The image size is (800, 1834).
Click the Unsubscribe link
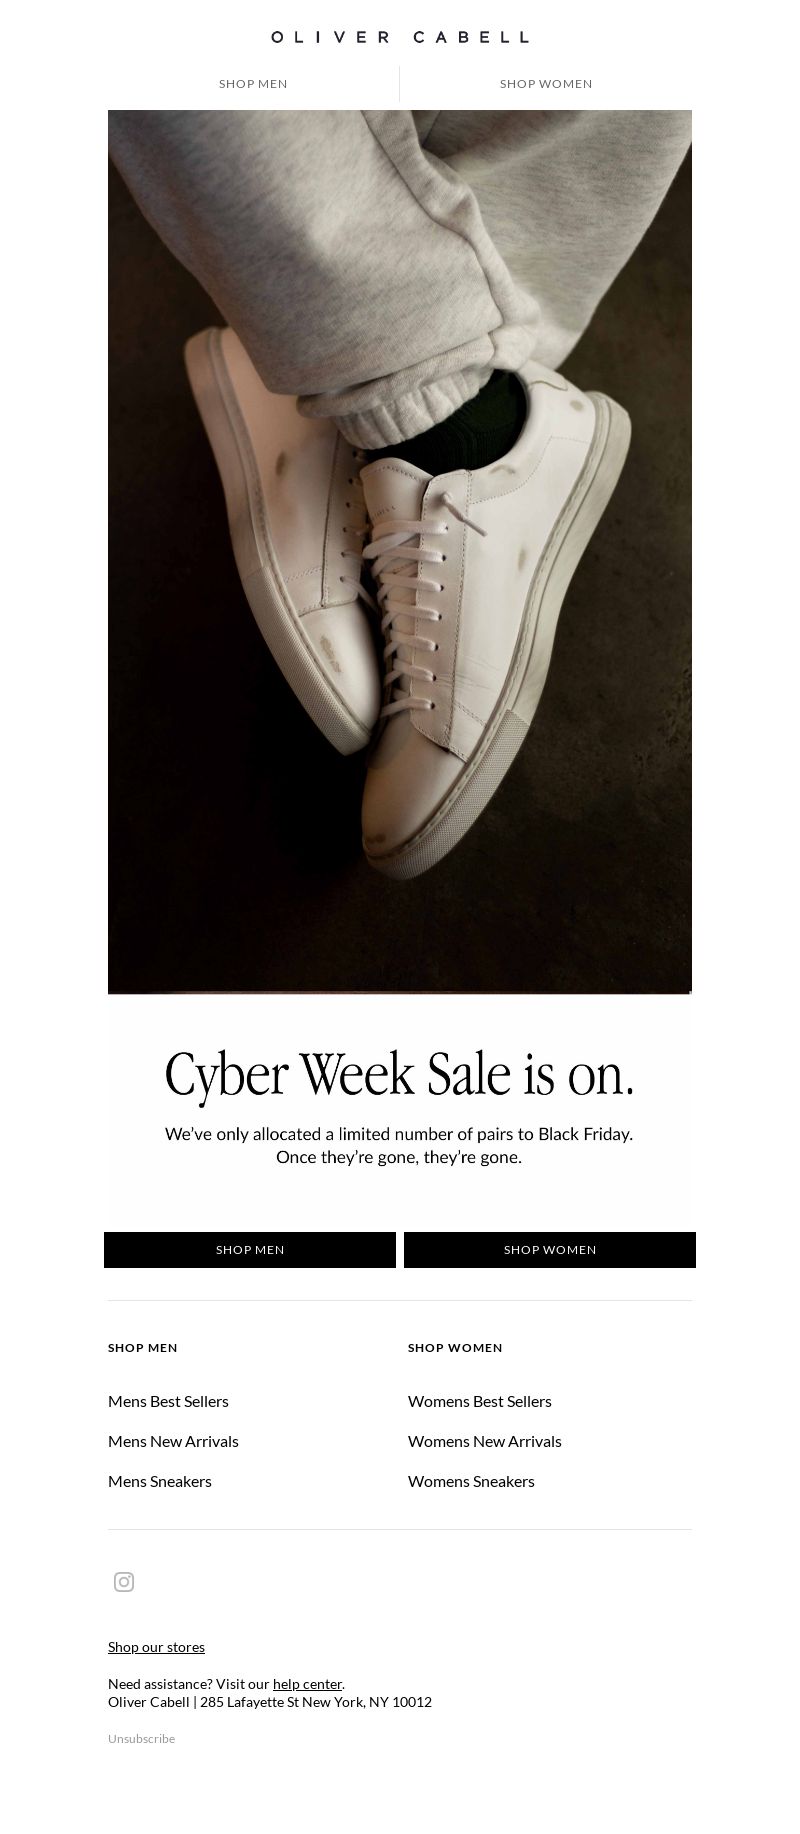pos(141,1739)
